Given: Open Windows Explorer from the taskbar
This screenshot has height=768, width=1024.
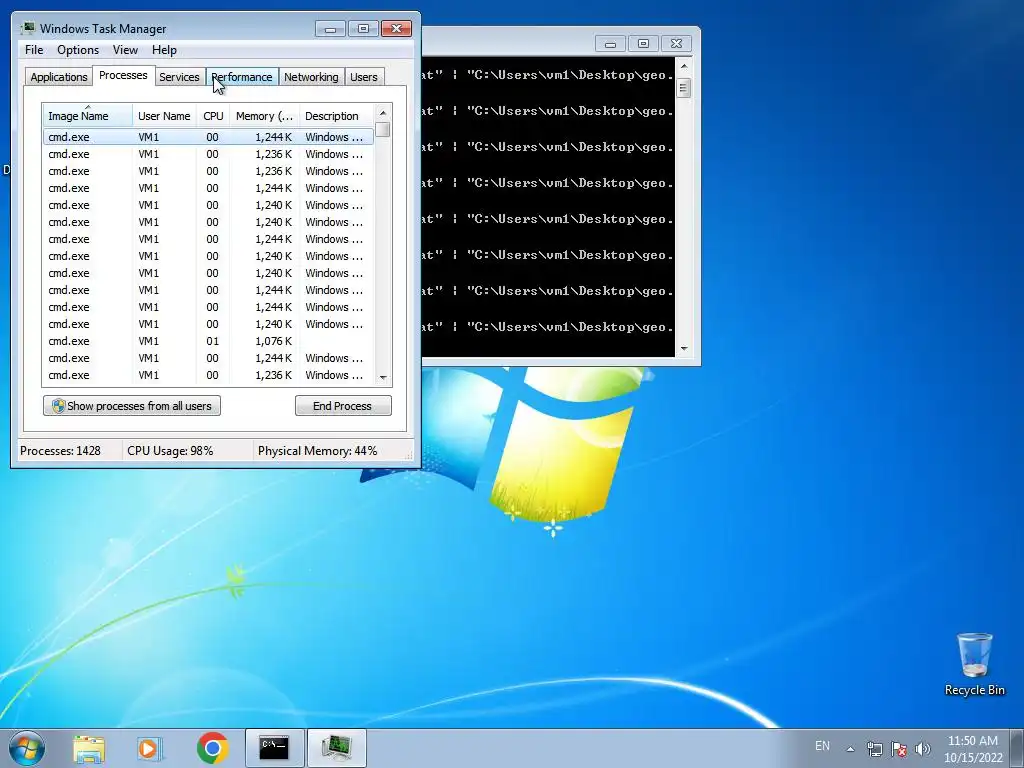Looking at the screenshot, I should 89,748.
